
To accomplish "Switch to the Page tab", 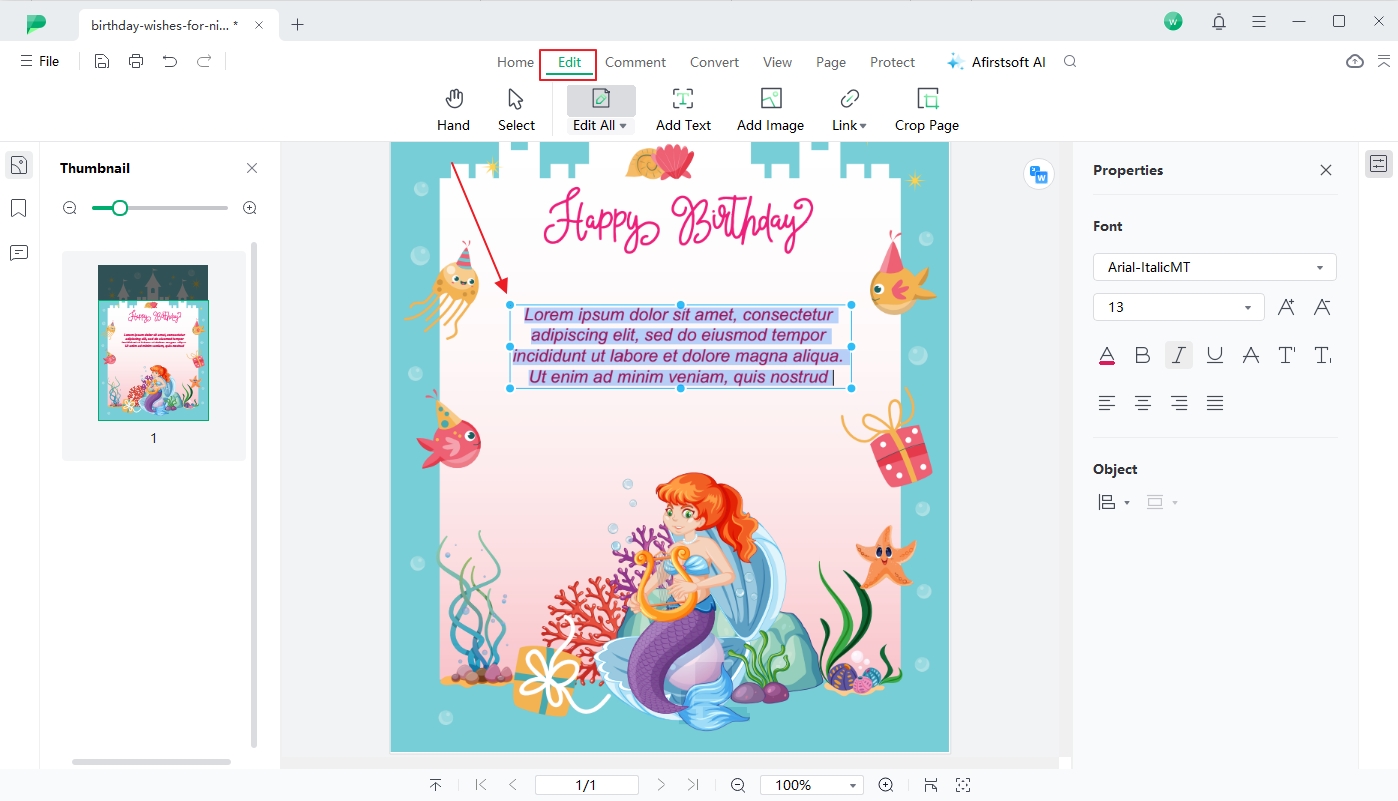I will (x=831, y=62).
